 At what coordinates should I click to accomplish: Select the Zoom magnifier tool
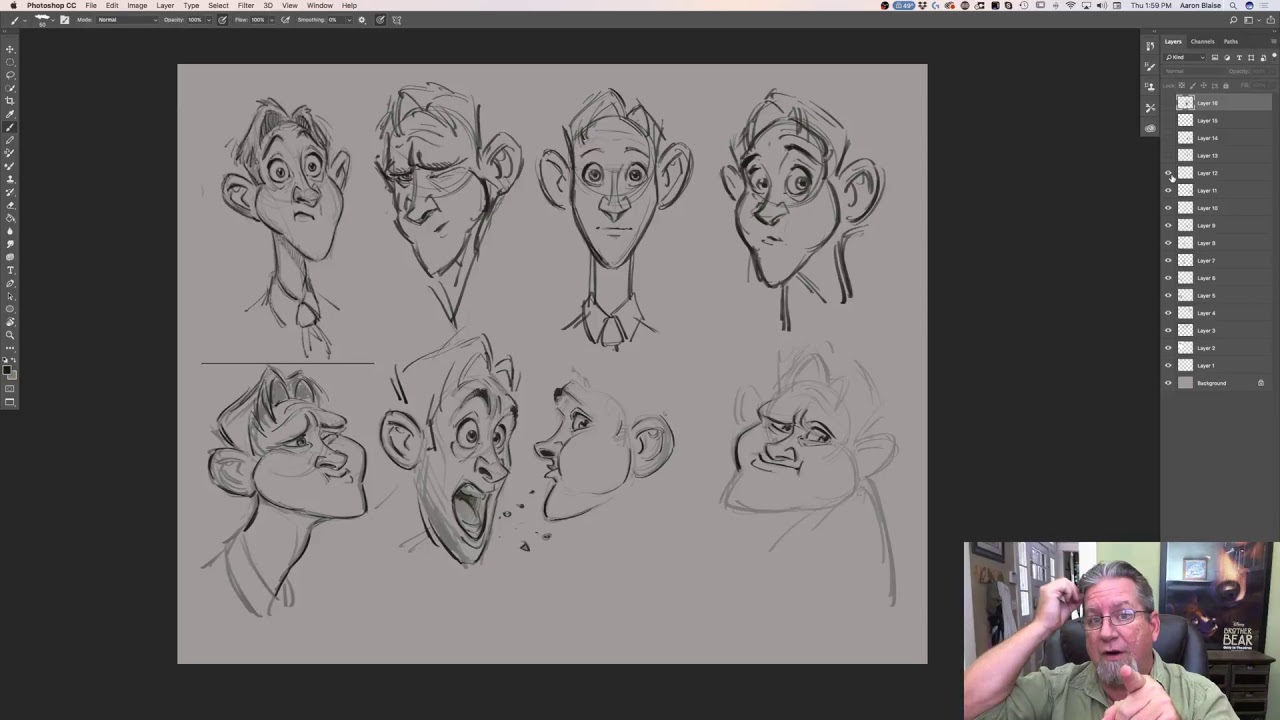(x=10, y=334)
